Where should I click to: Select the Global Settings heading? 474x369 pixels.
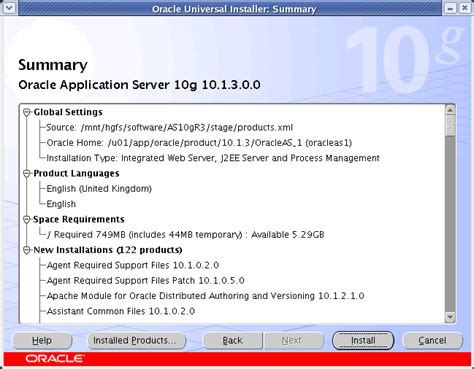coord(68,112)
